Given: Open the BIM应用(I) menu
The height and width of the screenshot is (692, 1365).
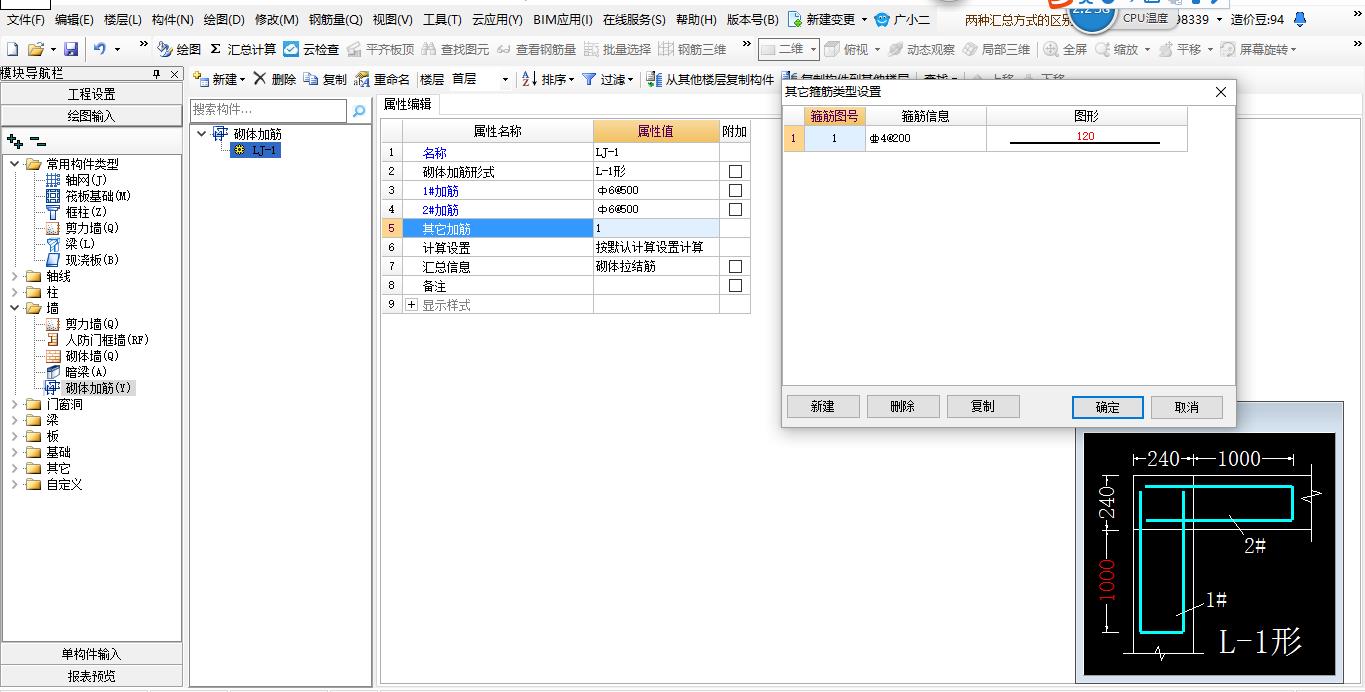Looking at the screenshot, I should [563, 19].
